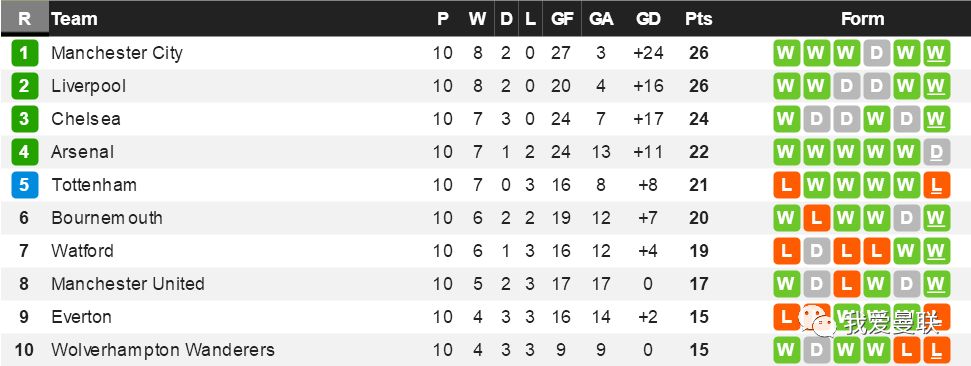Click Tottenham's blue rank 5 badge
The height and width of the screenshot is (366, 971).
coord(24,185)
